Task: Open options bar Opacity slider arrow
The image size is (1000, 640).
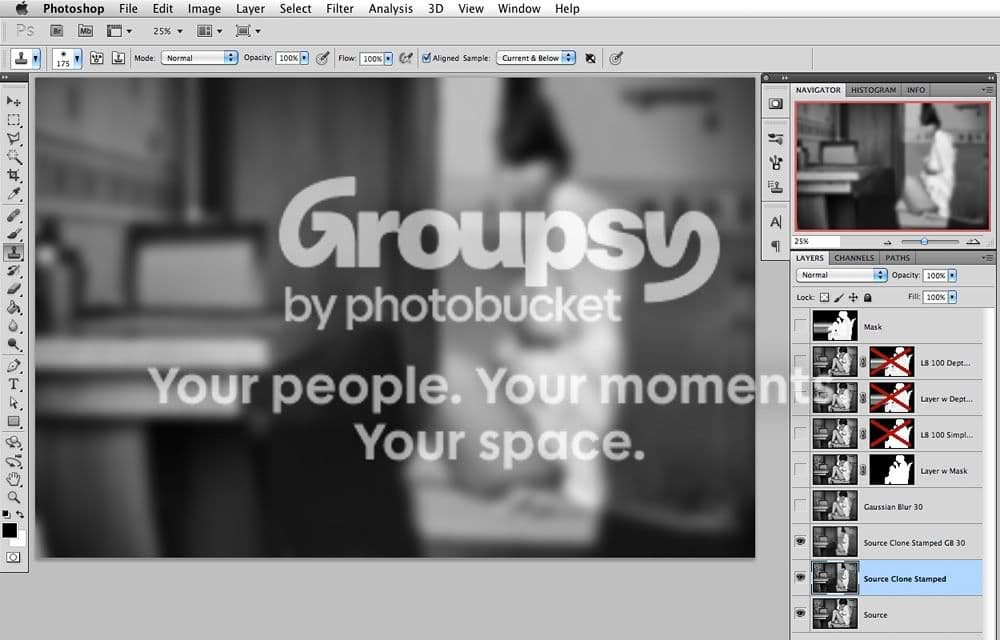Action: 304,58
